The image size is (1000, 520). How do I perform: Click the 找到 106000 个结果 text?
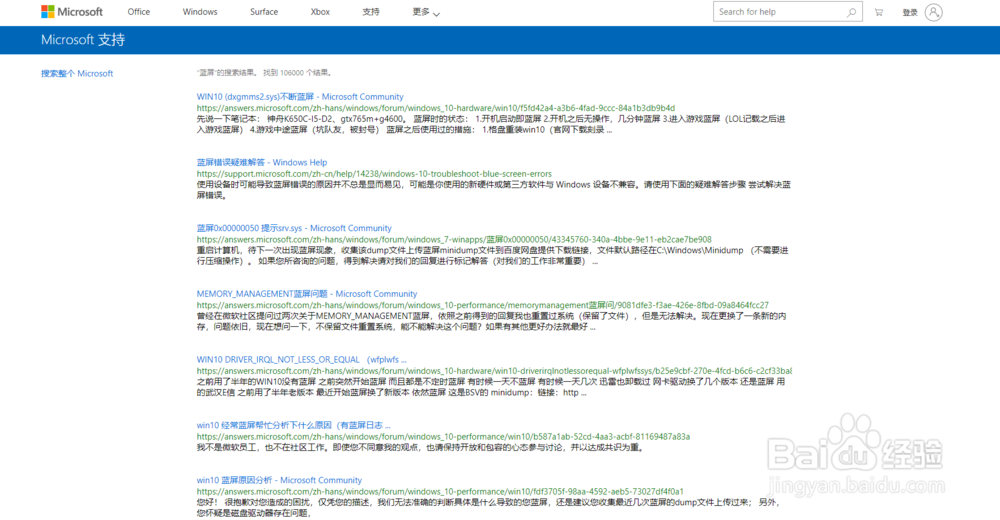[298, 73]
